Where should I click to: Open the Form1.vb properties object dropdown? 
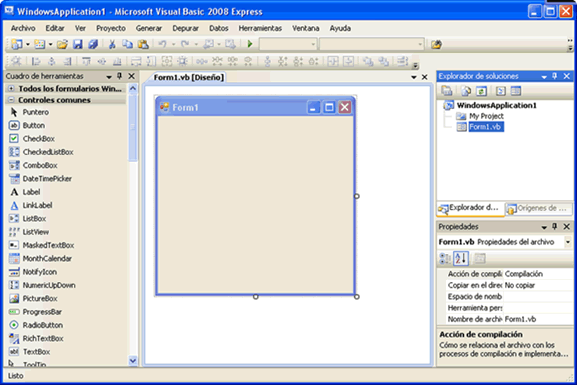[567, 242]
